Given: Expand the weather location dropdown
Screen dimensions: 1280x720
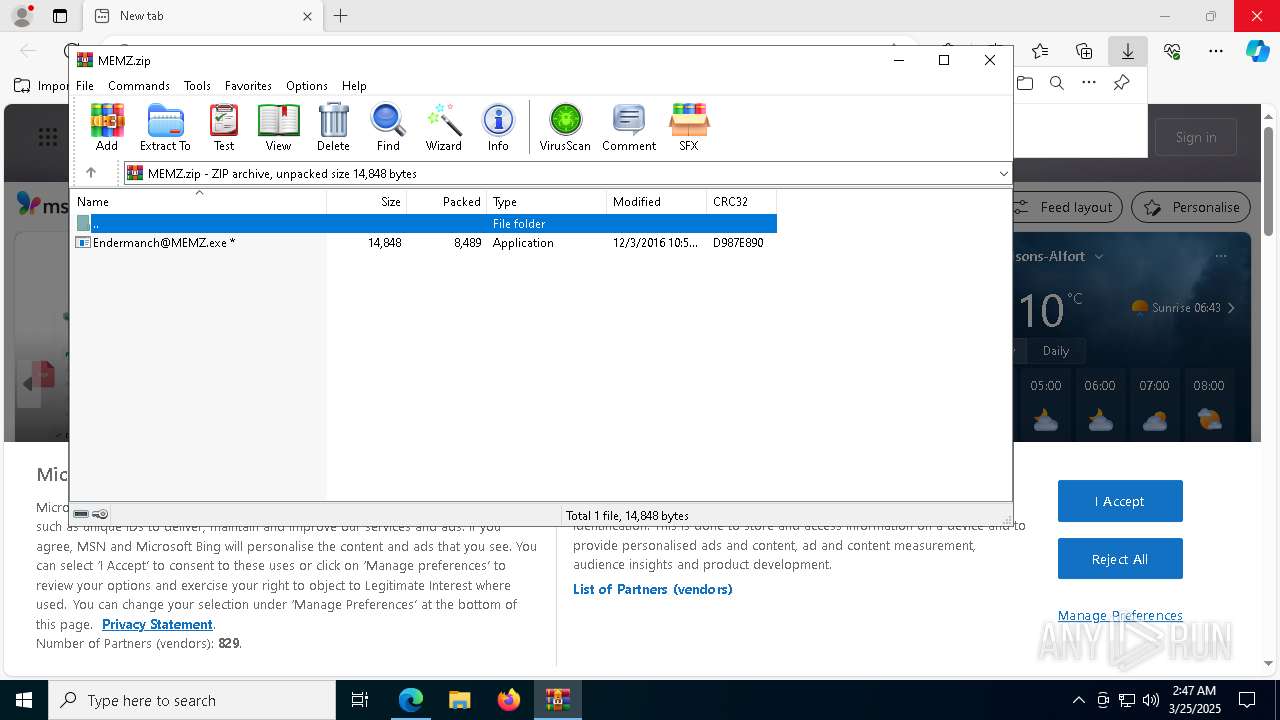Looking at the screenshot, I should 1099,256.
